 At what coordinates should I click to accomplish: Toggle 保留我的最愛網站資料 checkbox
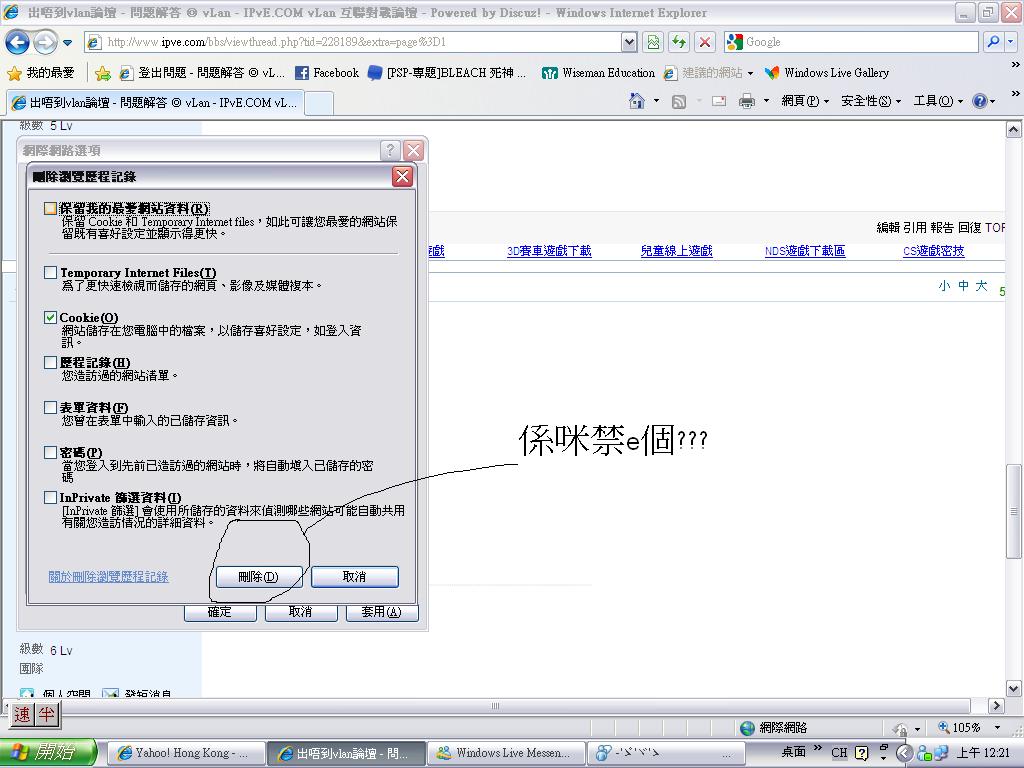click(x=50, y=208)
